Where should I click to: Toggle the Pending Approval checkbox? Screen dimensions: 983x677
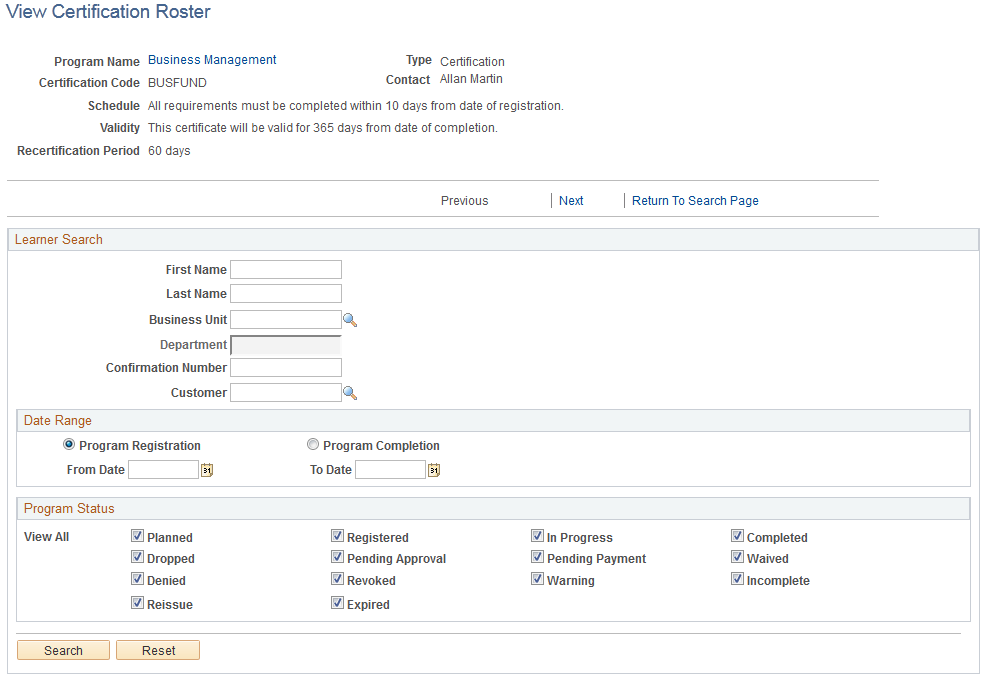coord(337,557)
